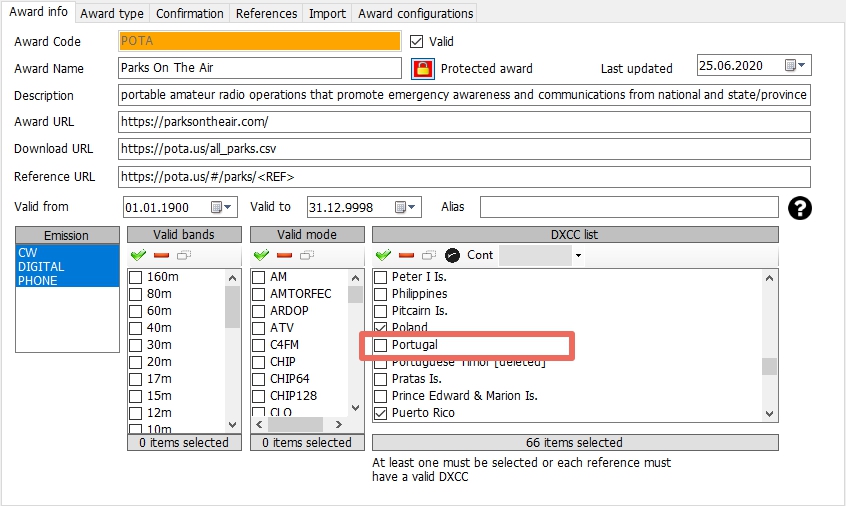This screenshot has height=506, width=846.
Task: Check the Prince Edward & Marion Is. checkbox
Action: 380,396
